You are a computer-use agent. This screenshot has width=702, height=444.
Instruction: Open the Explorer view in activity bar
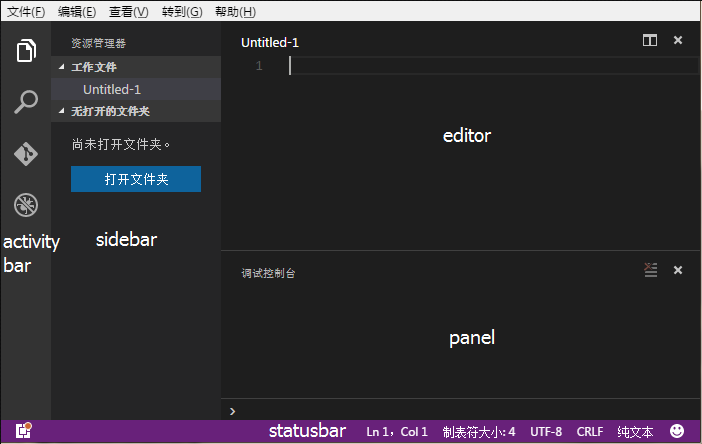[x=26, y=50]
